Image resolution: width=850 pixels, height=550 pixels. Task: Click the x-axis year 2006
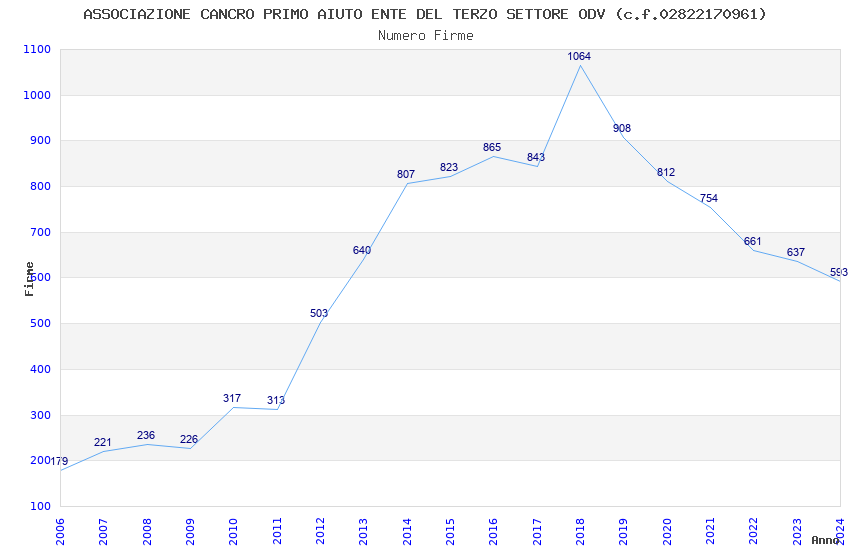coord(60,532)
